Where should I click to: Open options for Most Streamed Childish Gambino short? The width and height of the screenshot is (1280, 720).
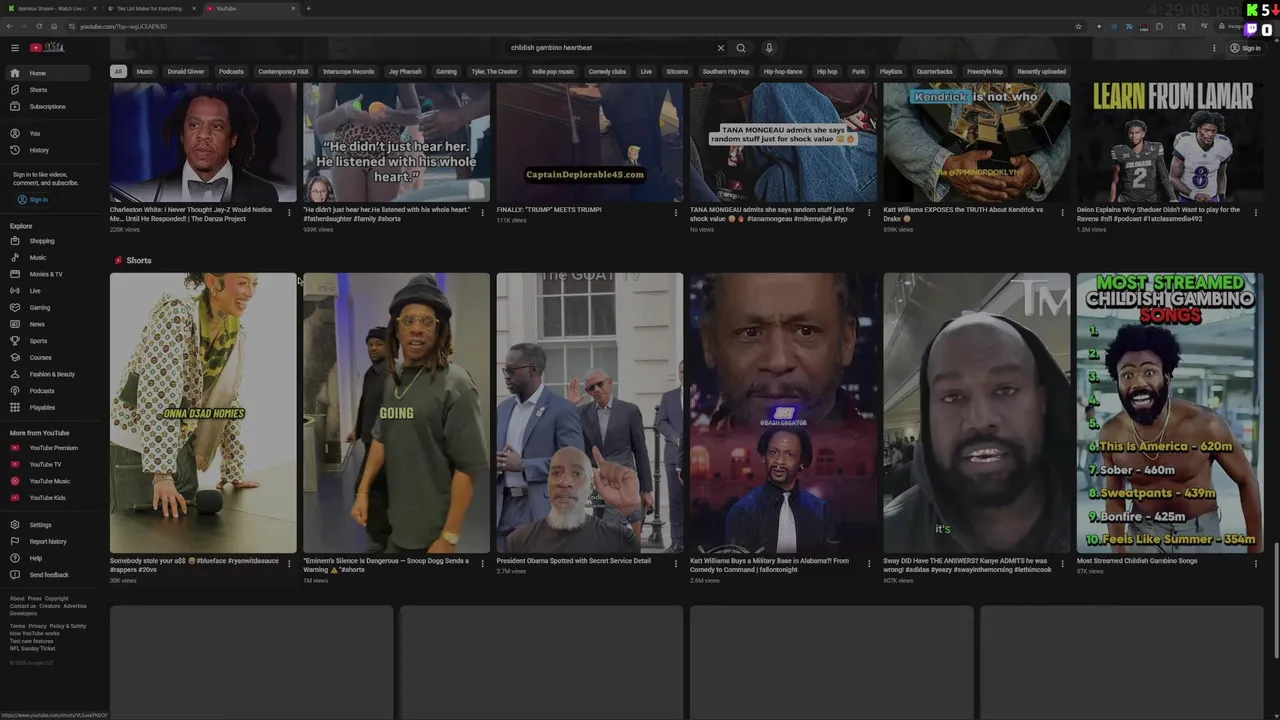click(x=1256, y=563)
